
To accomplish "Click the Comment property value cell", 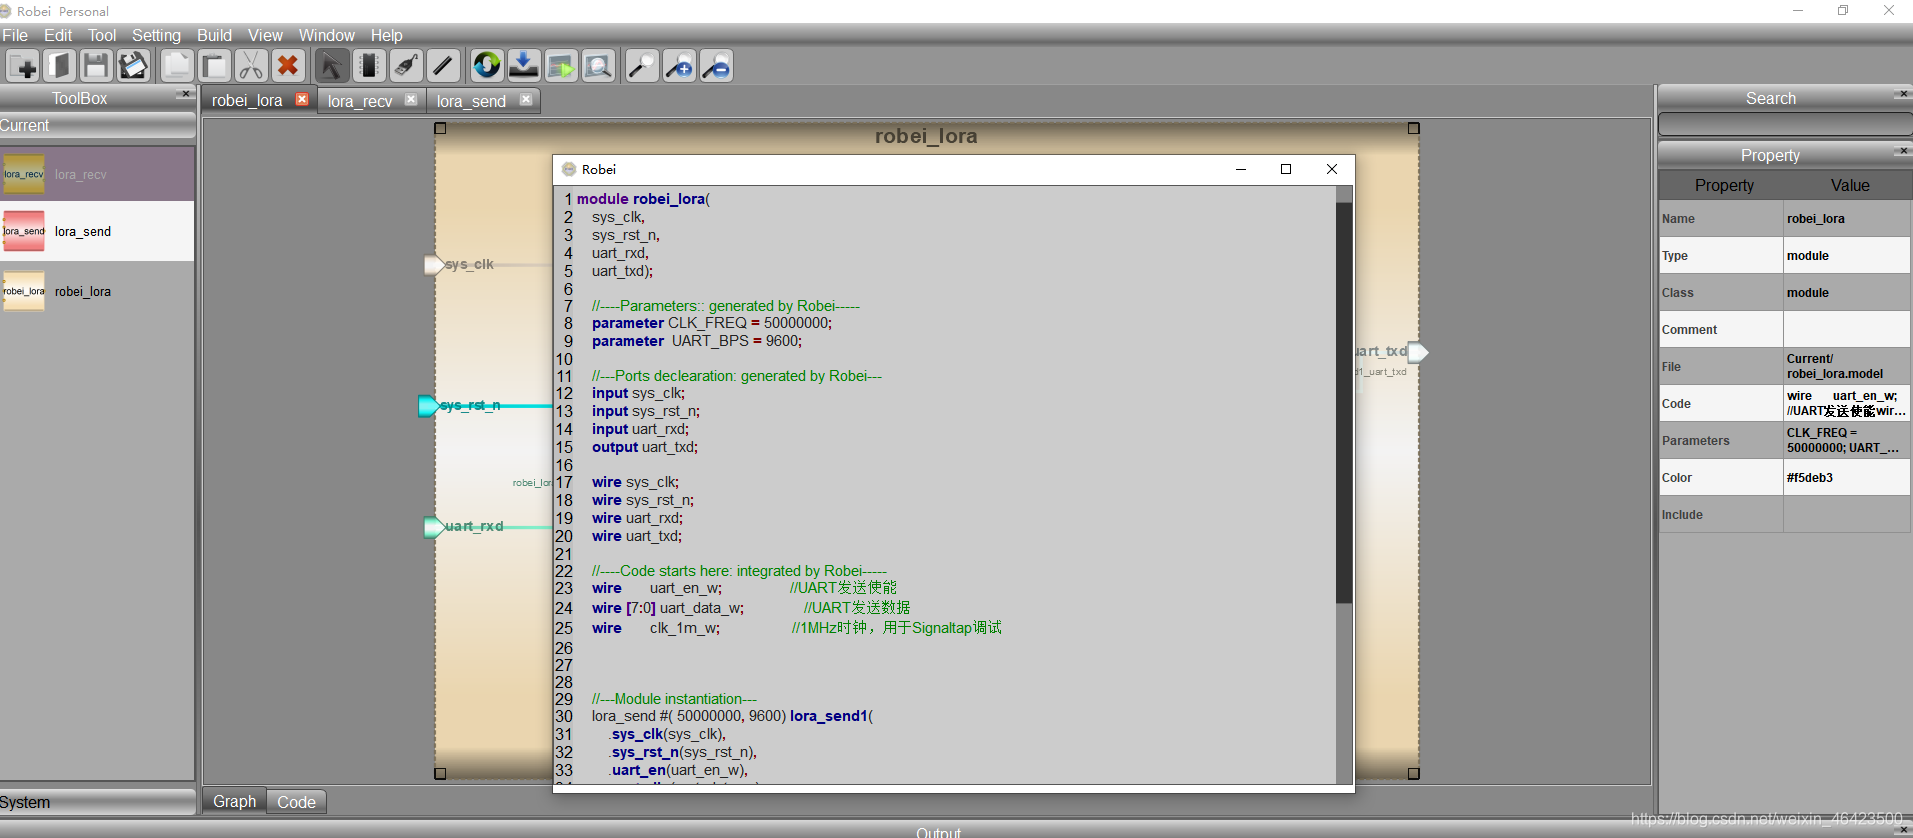I will click(1846, 330).
